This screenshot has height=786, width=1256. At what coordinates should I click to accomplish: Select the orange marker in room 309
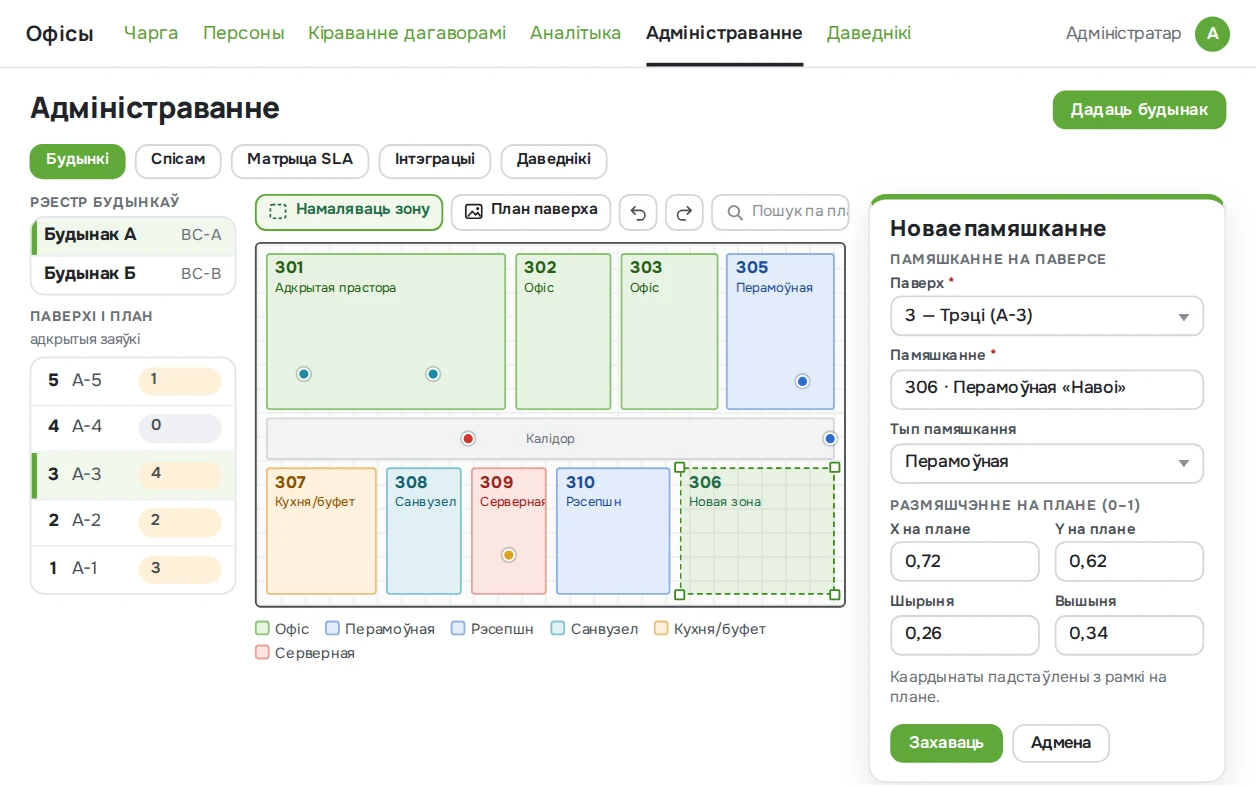click(x=509, y=555)
